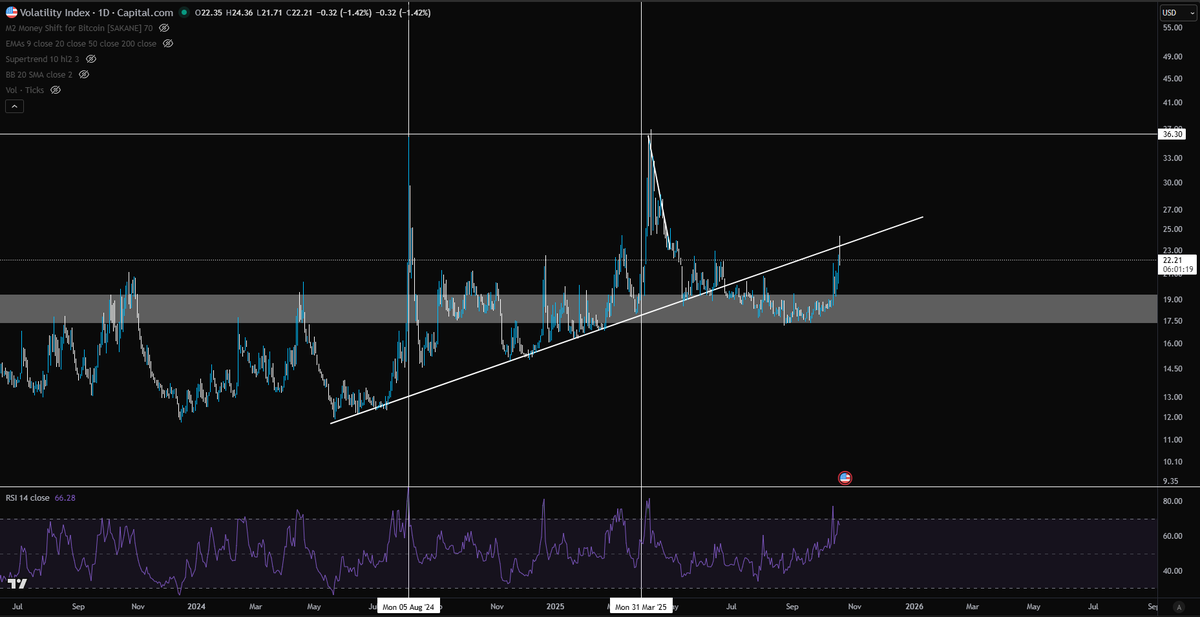Click the US flag event marker above the RSI pane
1200x617 pixels.
(844, 478)
